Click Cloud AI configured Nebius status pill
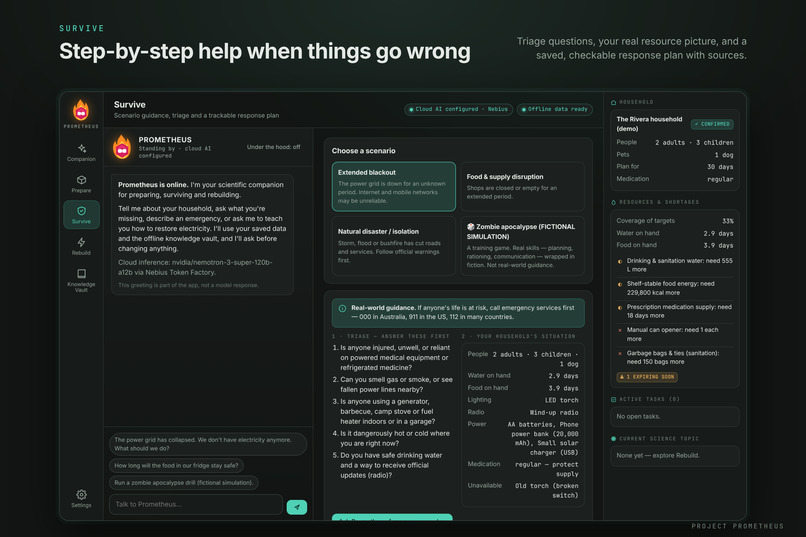The width and height of the screenshot is (806, 537). pos(458,109)
